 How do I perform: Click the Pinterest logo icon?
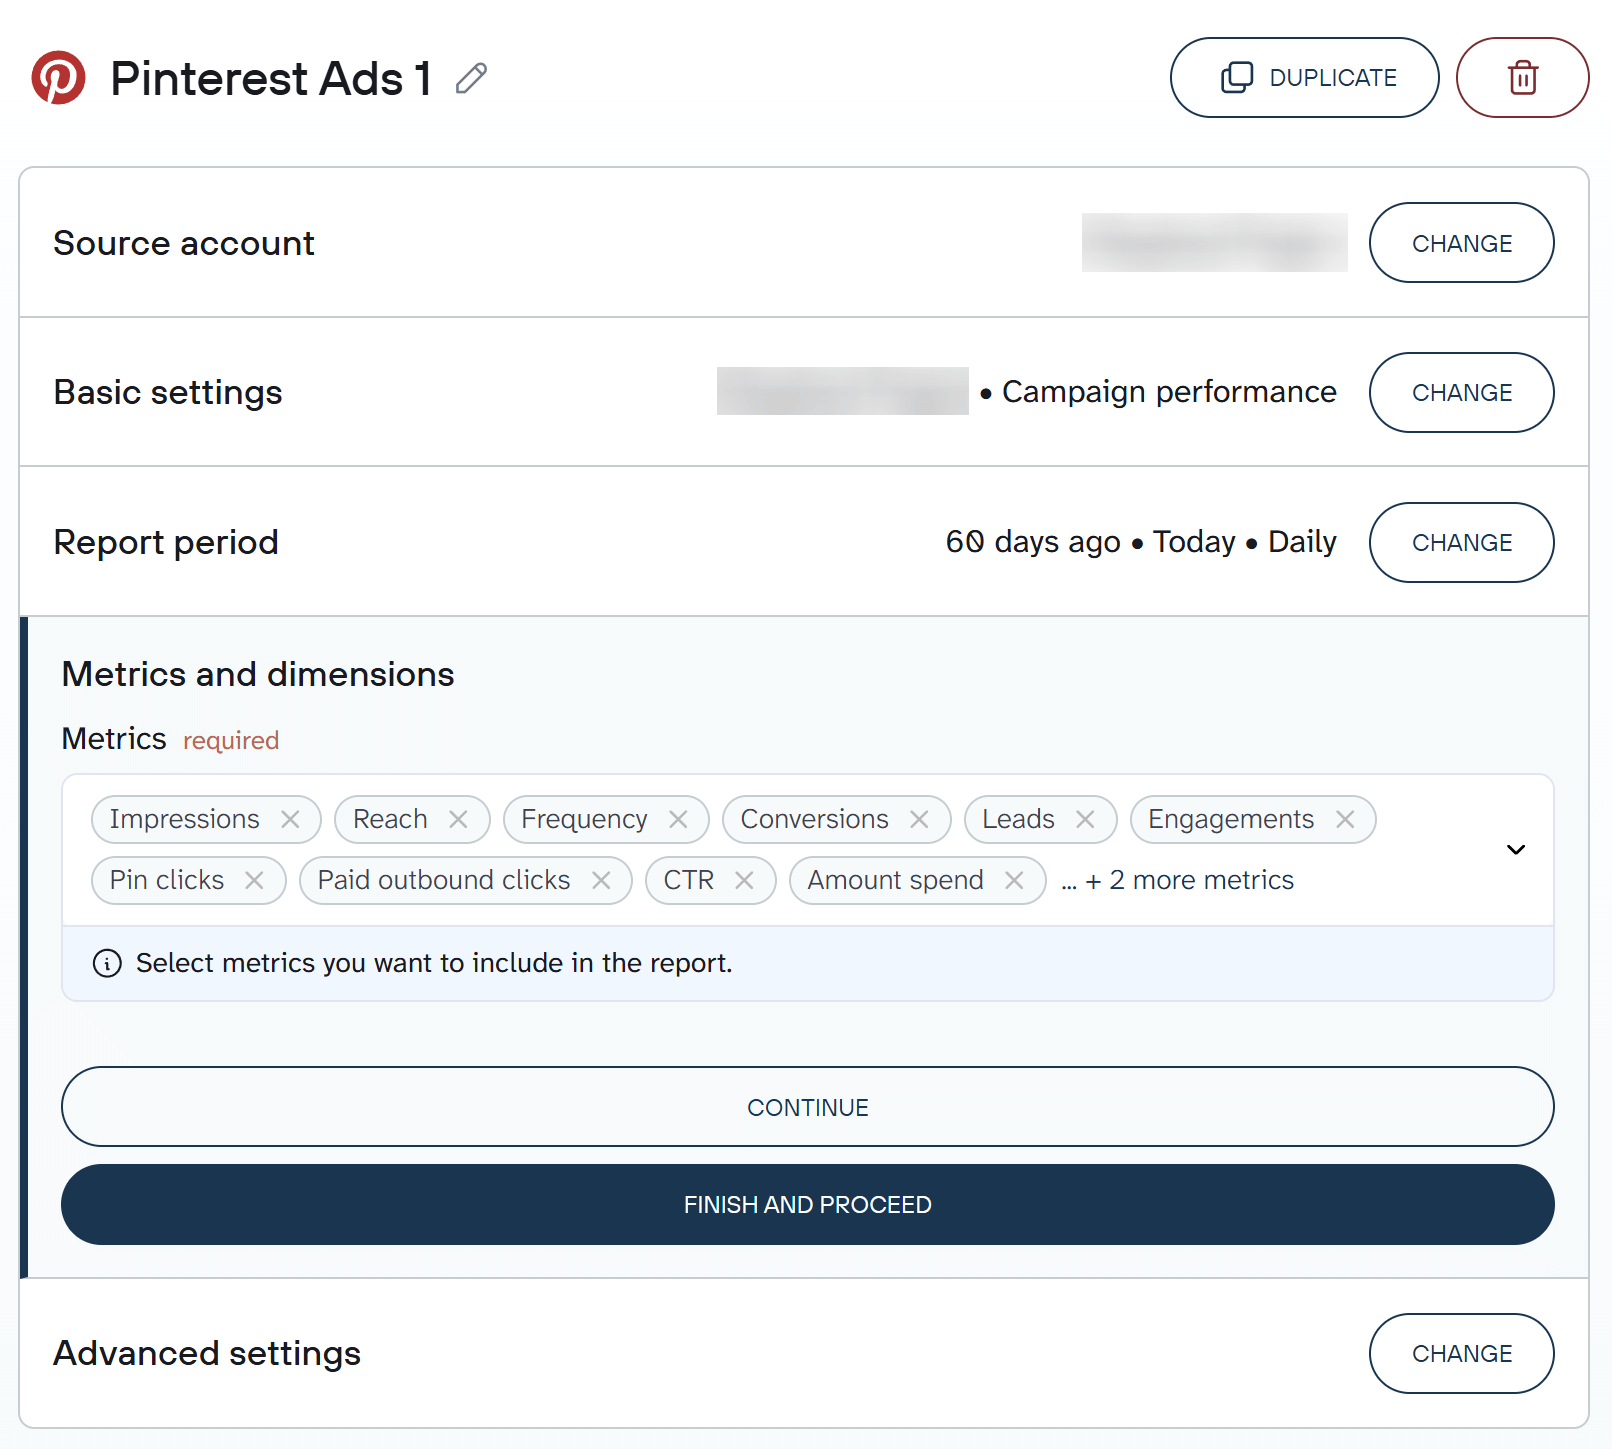(61, 77)
